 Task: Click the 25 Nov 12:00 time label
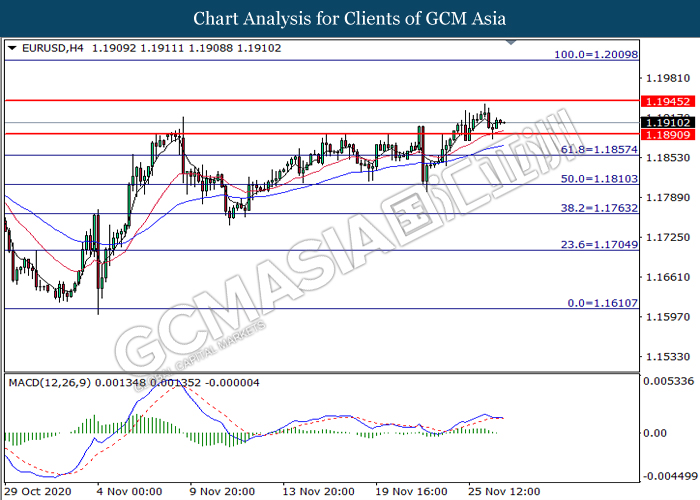[x=504, y=492]
